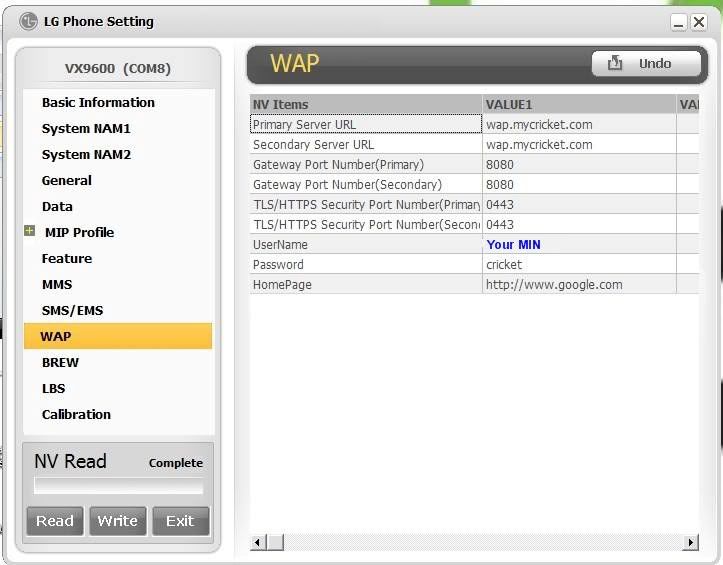Click the VALUE1 column header
The height and width of the screenshot is (565, 723).
click(579, 104)
